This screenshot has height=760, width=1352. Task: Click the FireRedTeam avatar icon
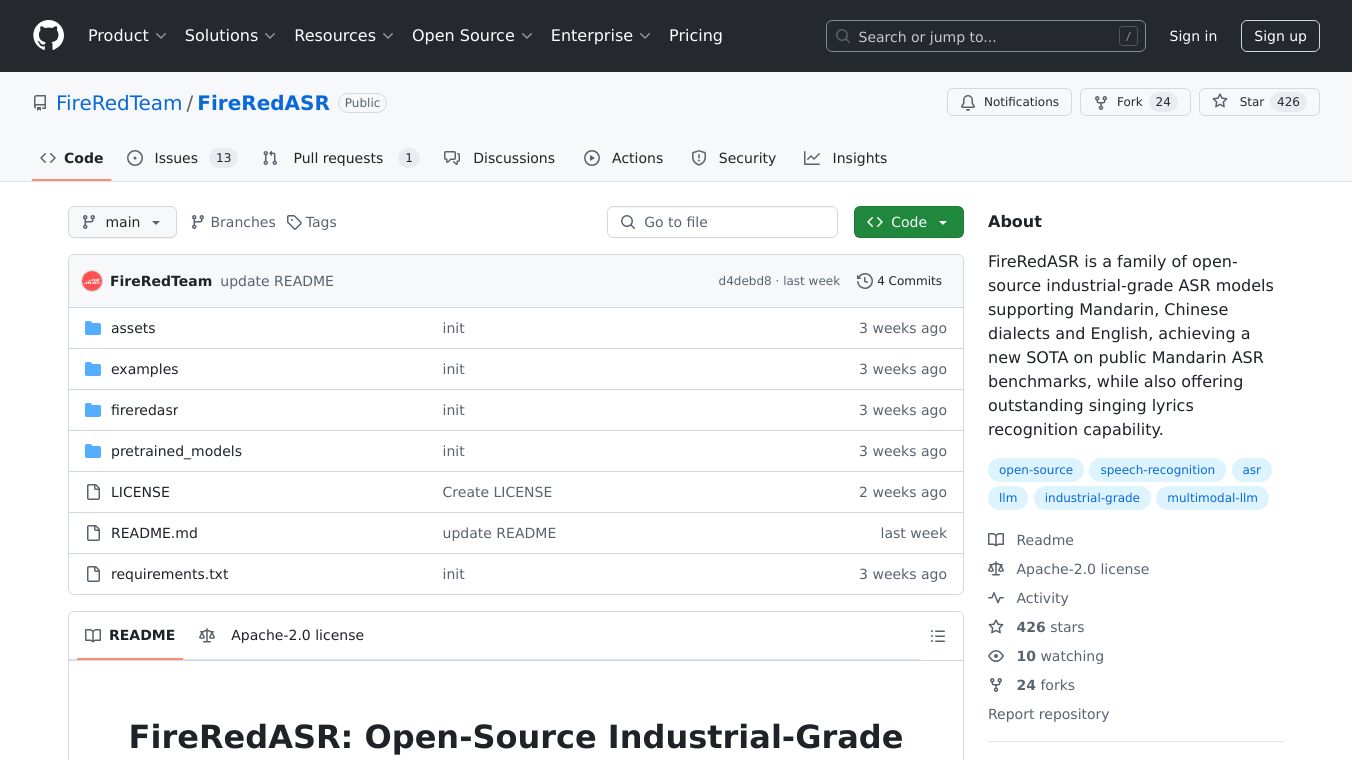(92, 281)
